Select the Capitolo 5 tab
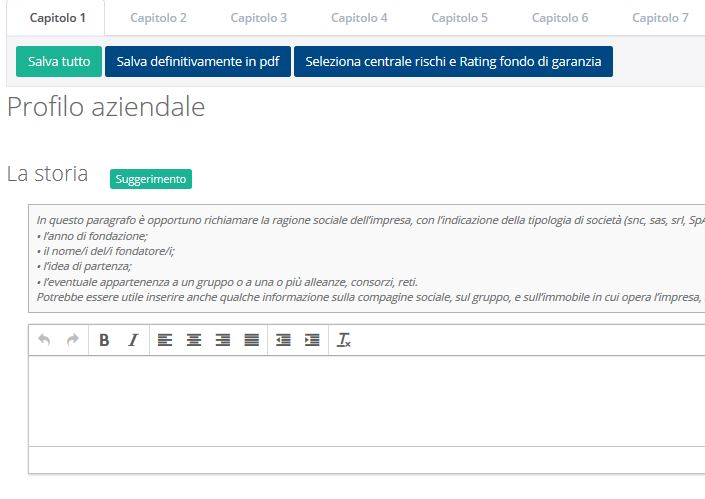Screen dimensions: 705x499 pos(459,18)
